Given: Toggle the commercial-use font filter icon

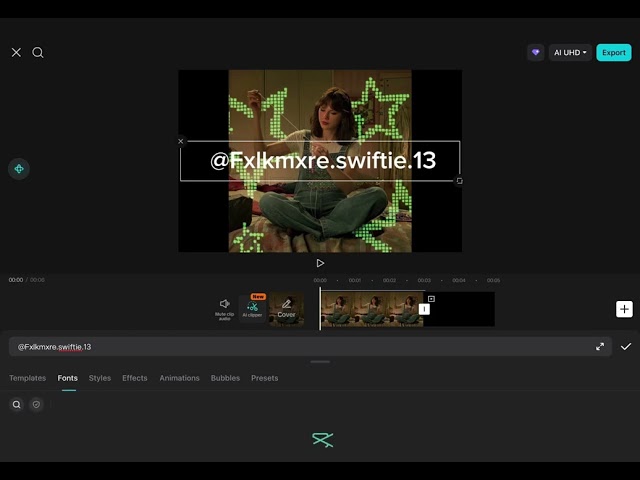Looking at the screenshot, I should (36, 404).
